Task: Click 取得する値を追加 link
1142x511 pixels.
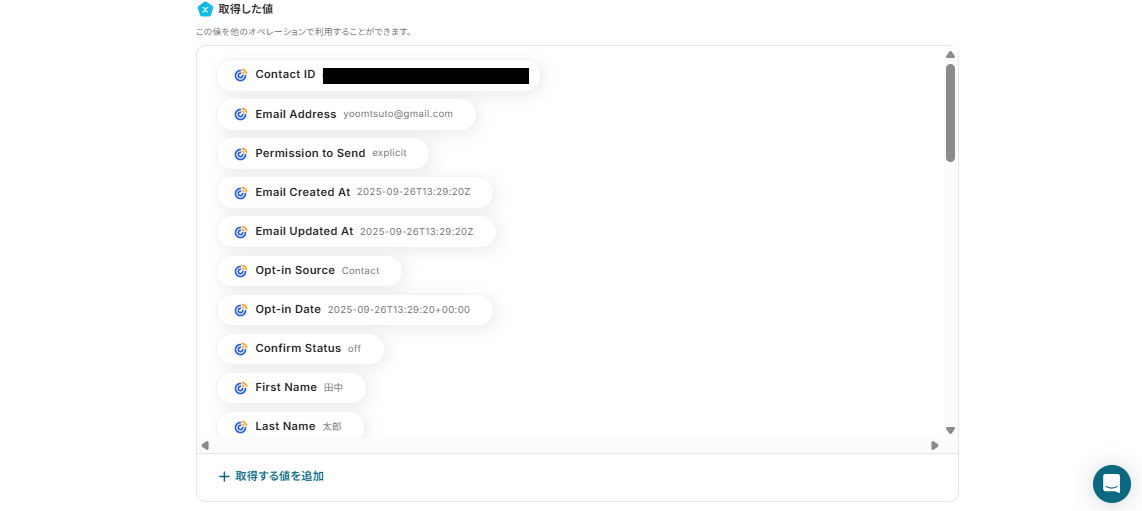Action: [x=280, y=476]
